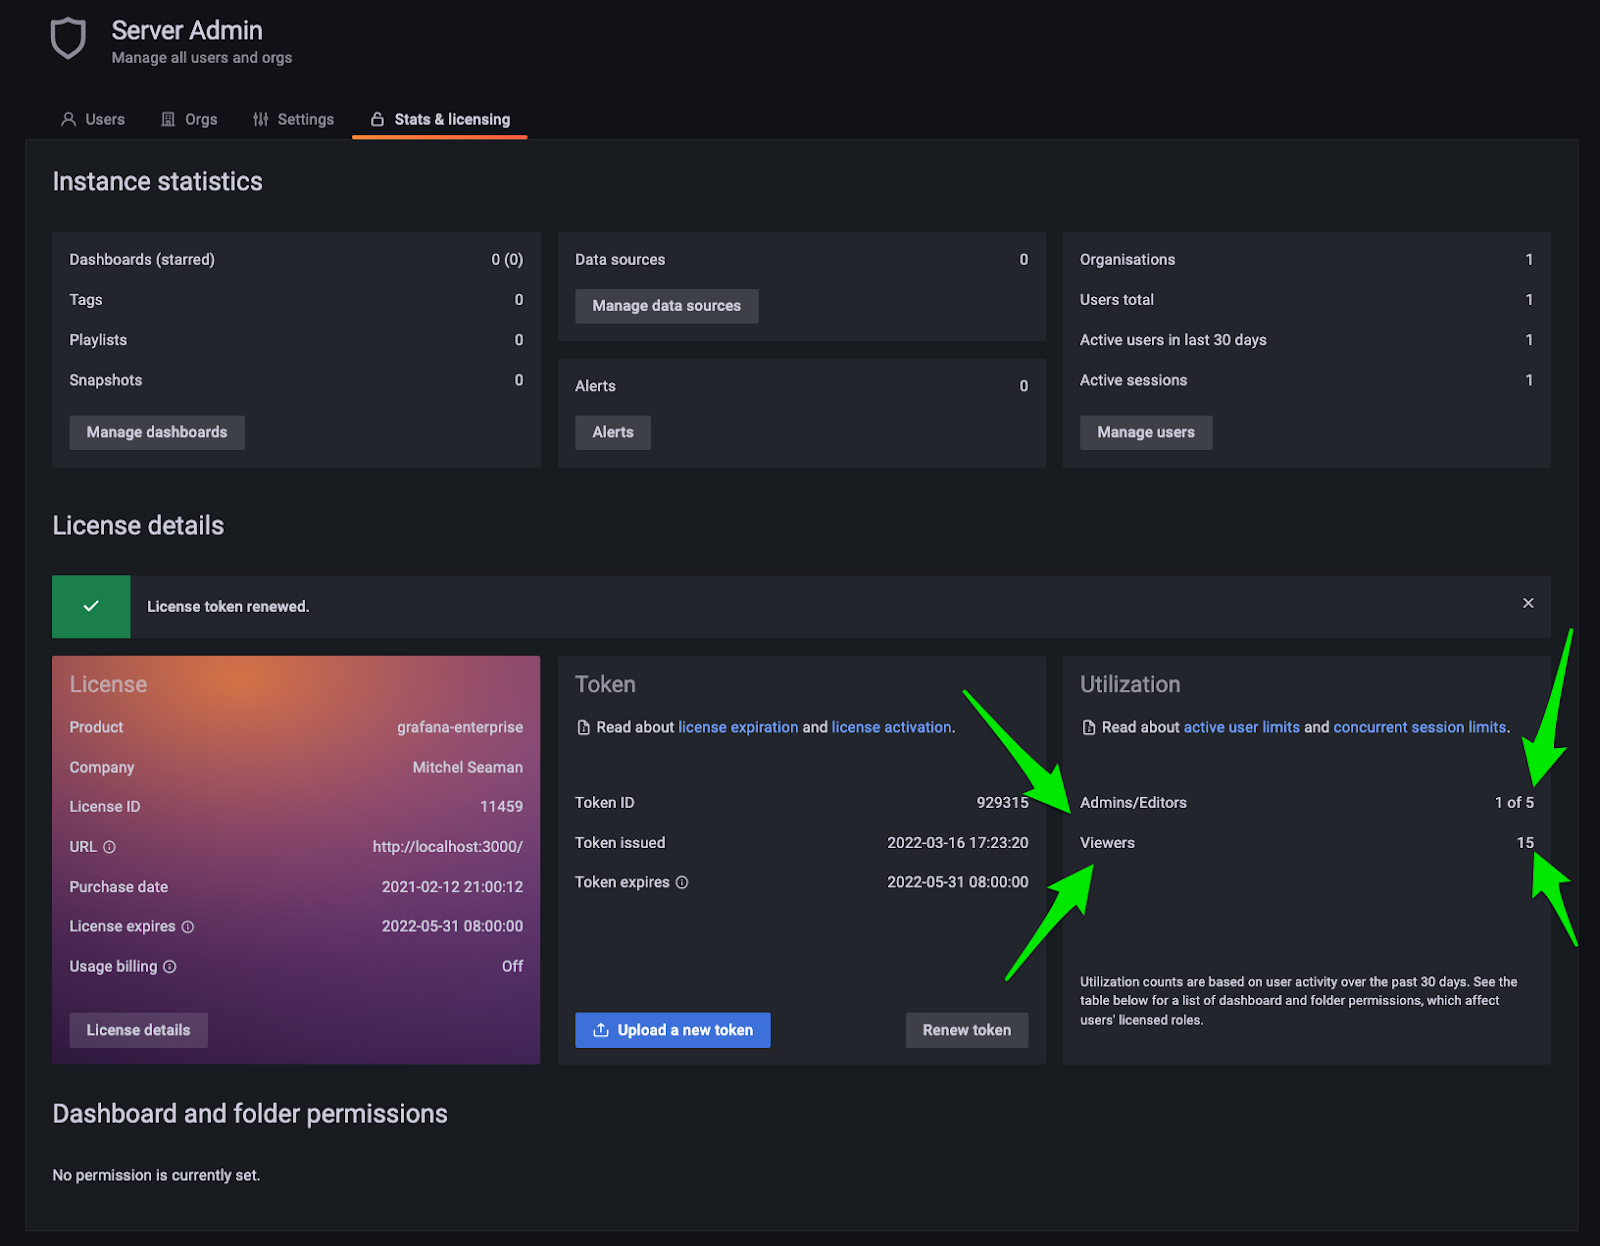Select the Stats & licensing tab
The height and width of the screenshot is (1246, 1600).
click(440, 119)
